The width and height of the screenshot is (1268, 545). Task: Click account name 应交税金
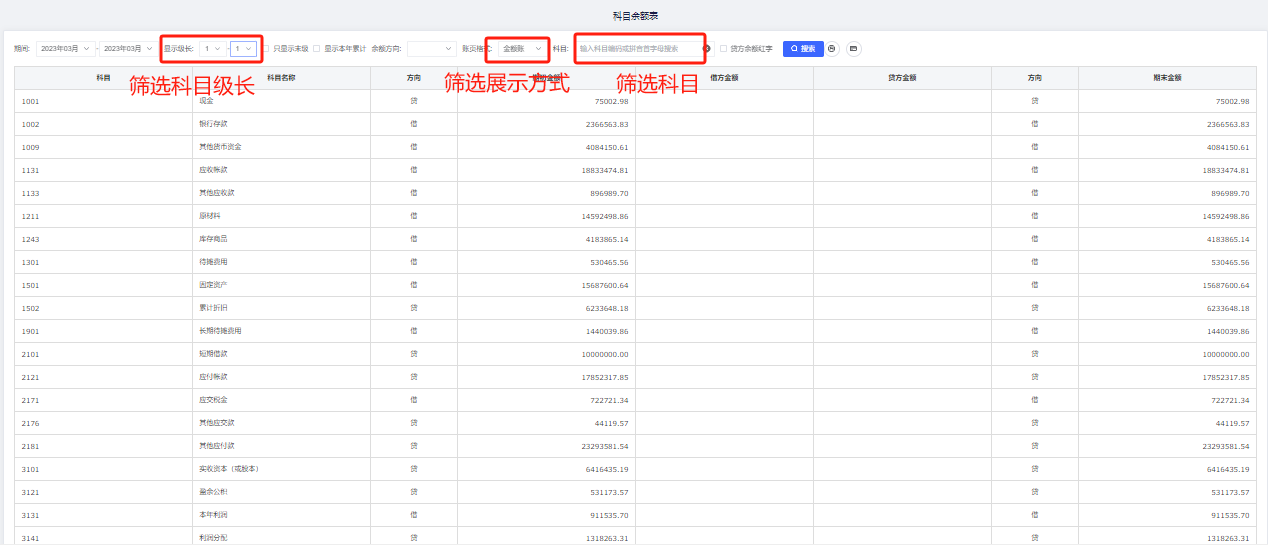213,400
